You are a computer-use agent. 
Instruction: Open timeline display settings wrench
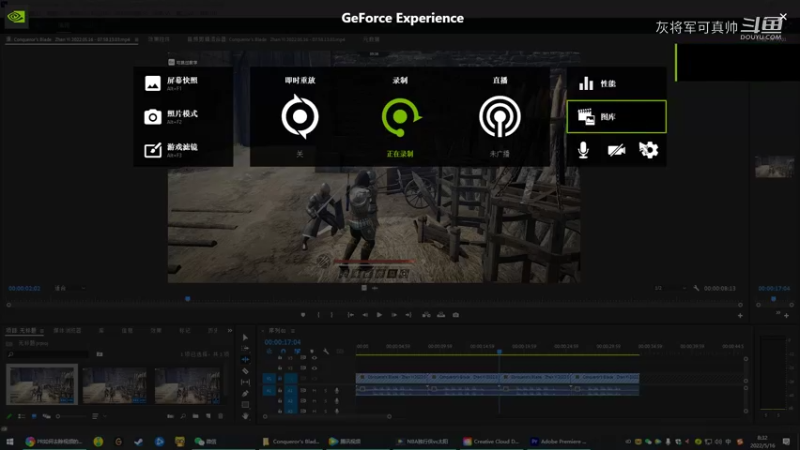pyautogui.click(x=326, y=351)
